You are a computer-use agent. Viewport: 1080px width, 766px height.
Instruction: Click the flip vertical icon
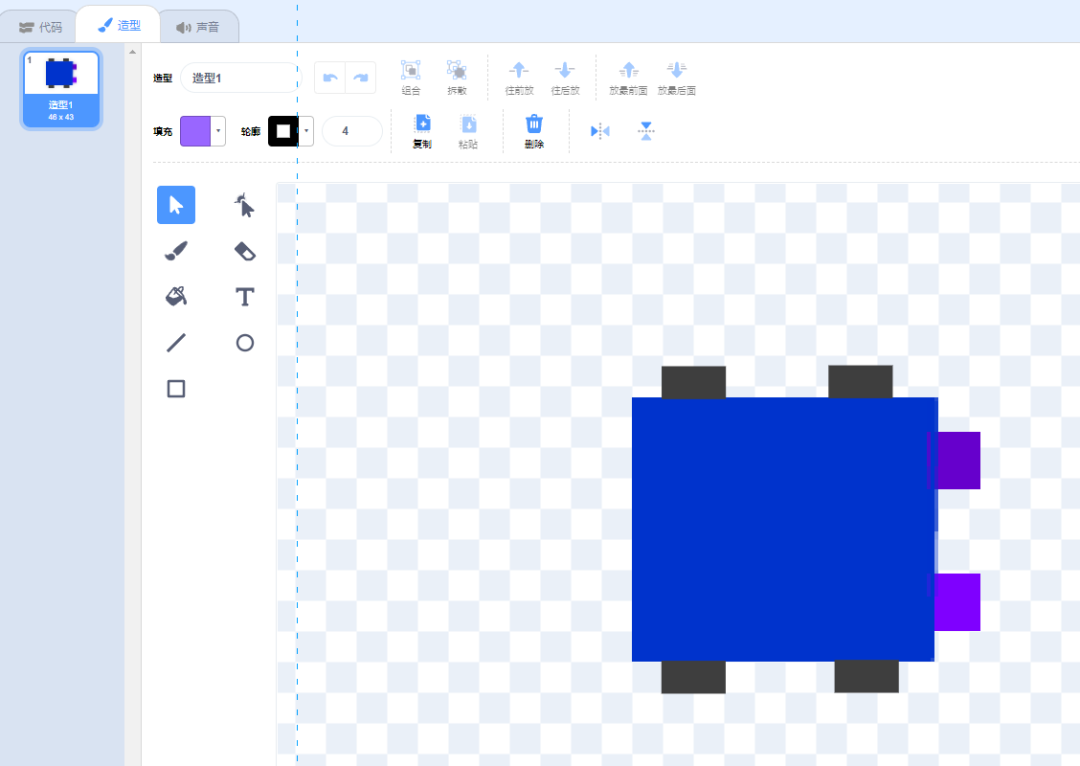point(646,131)
